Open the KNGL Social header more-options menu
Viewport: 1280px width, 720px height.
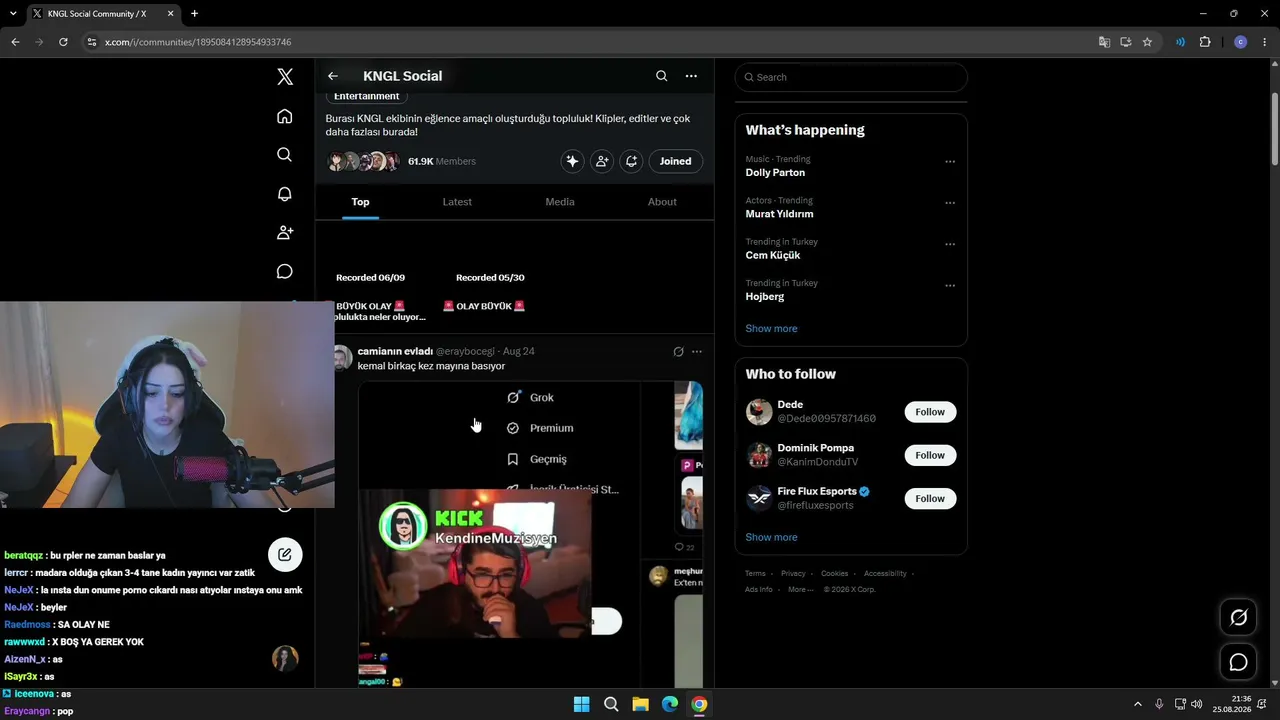(691, 76)
